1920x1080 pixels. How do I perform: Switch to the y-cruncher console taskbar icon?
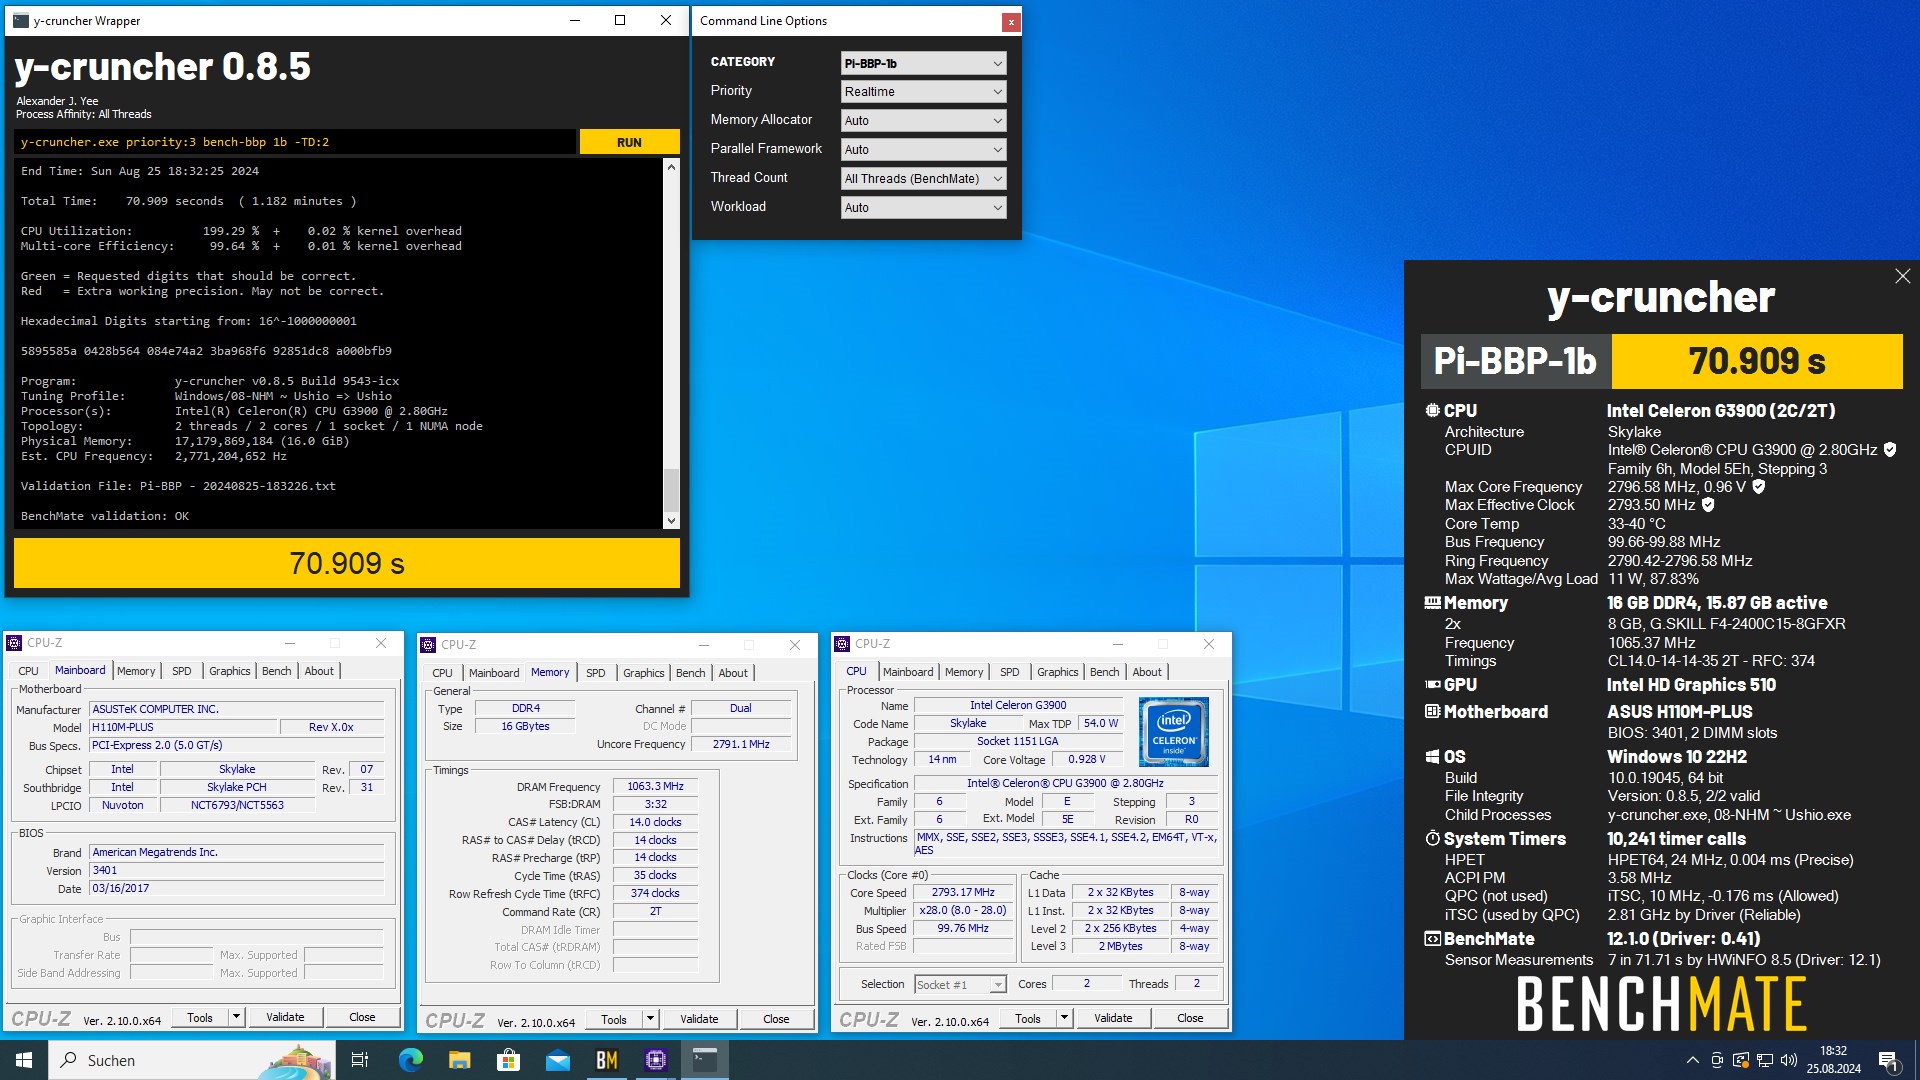pyautogui.click(x=705, y=1060)
